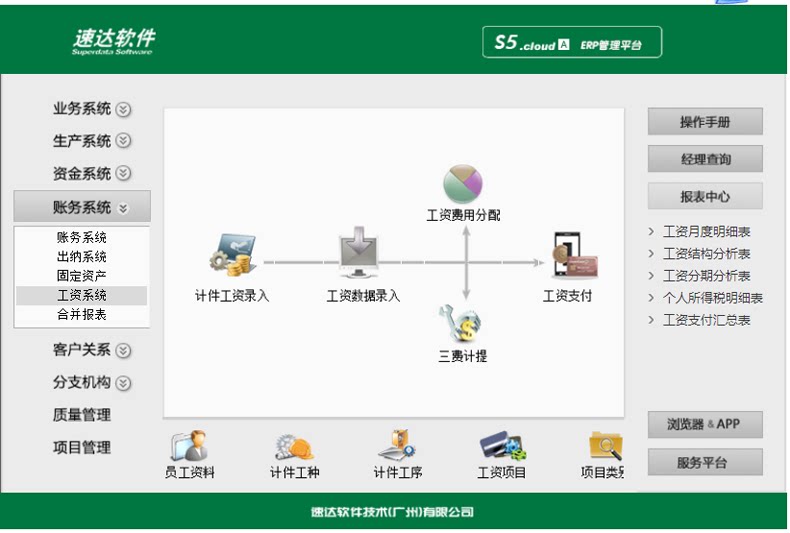Viewport: 790px width, 533px height.
Task: Open 员工资料 employee icon
Action: [189, 445]
